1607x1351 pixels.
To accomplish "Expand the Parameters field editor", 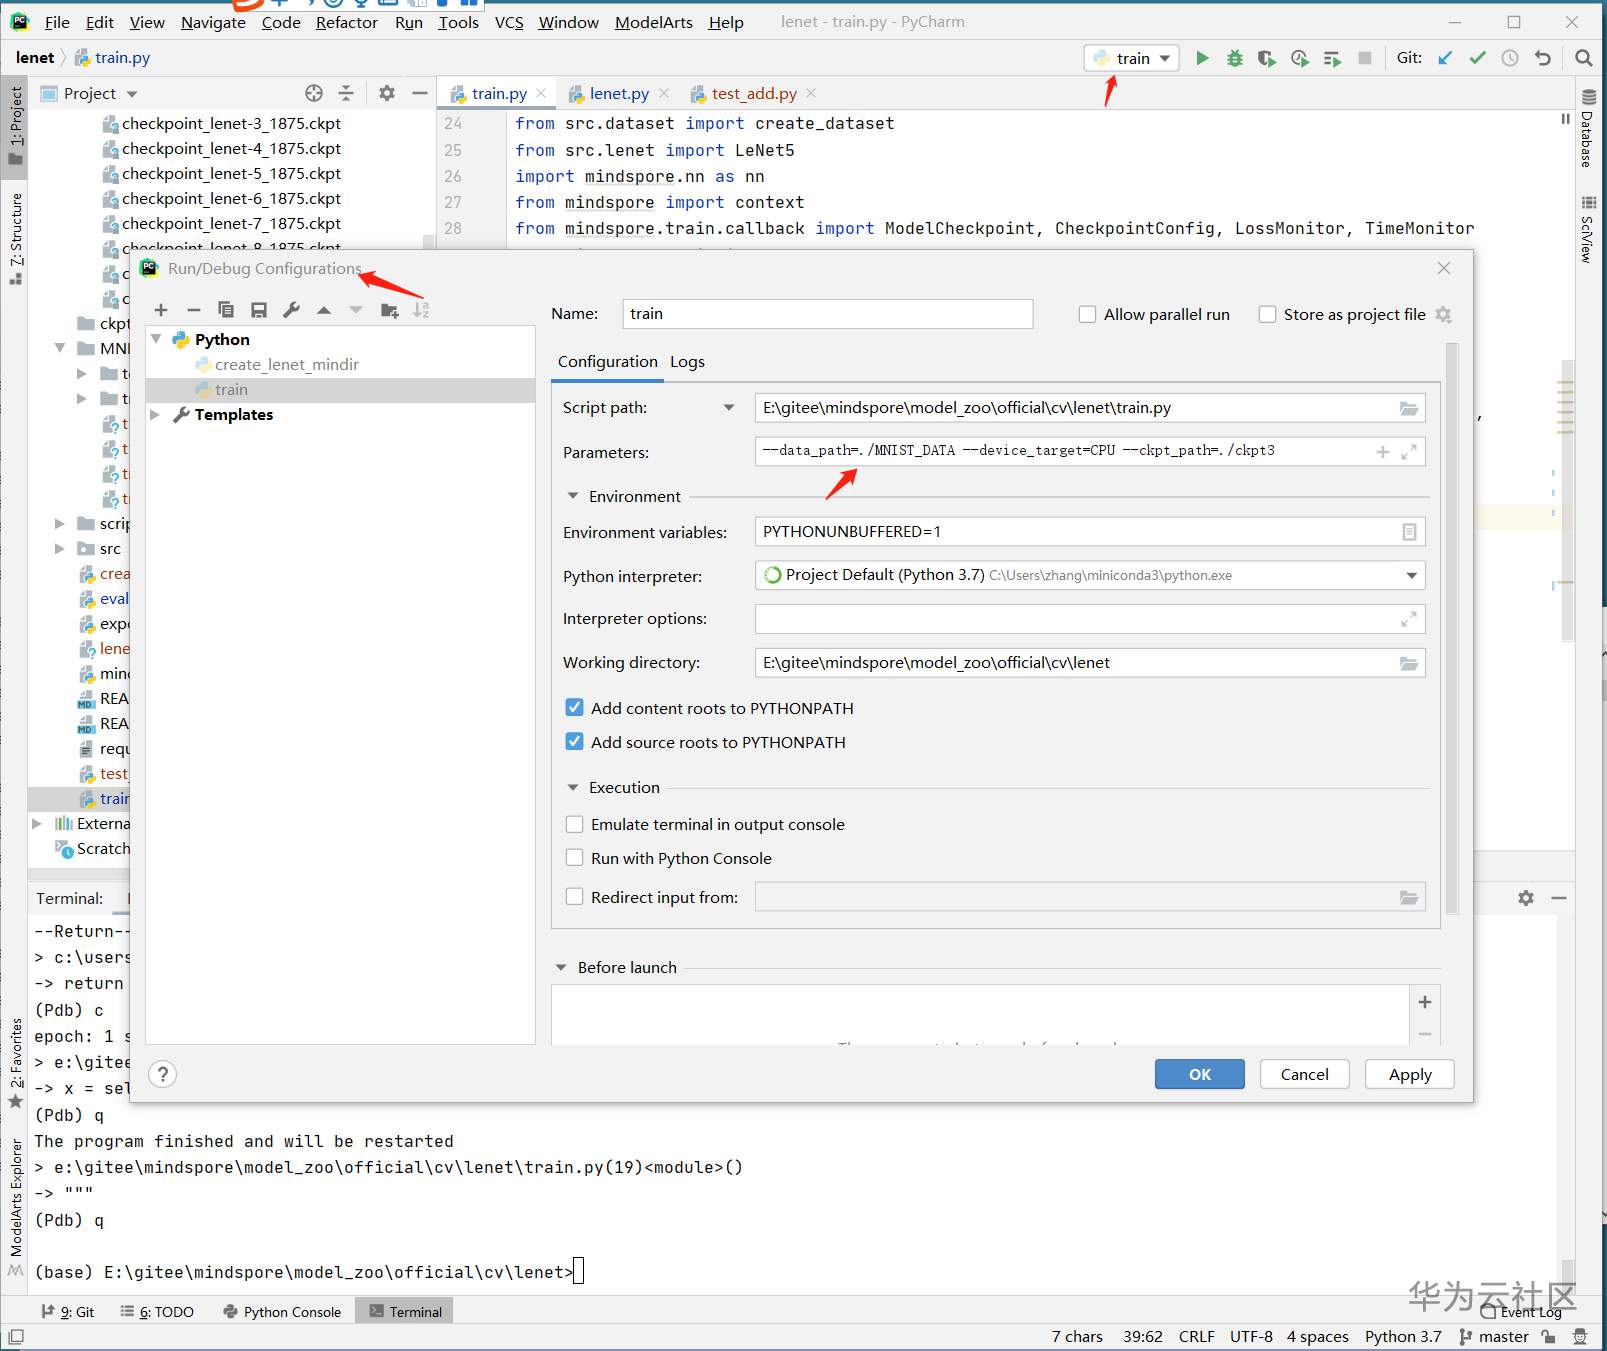I will point(1409,452).
